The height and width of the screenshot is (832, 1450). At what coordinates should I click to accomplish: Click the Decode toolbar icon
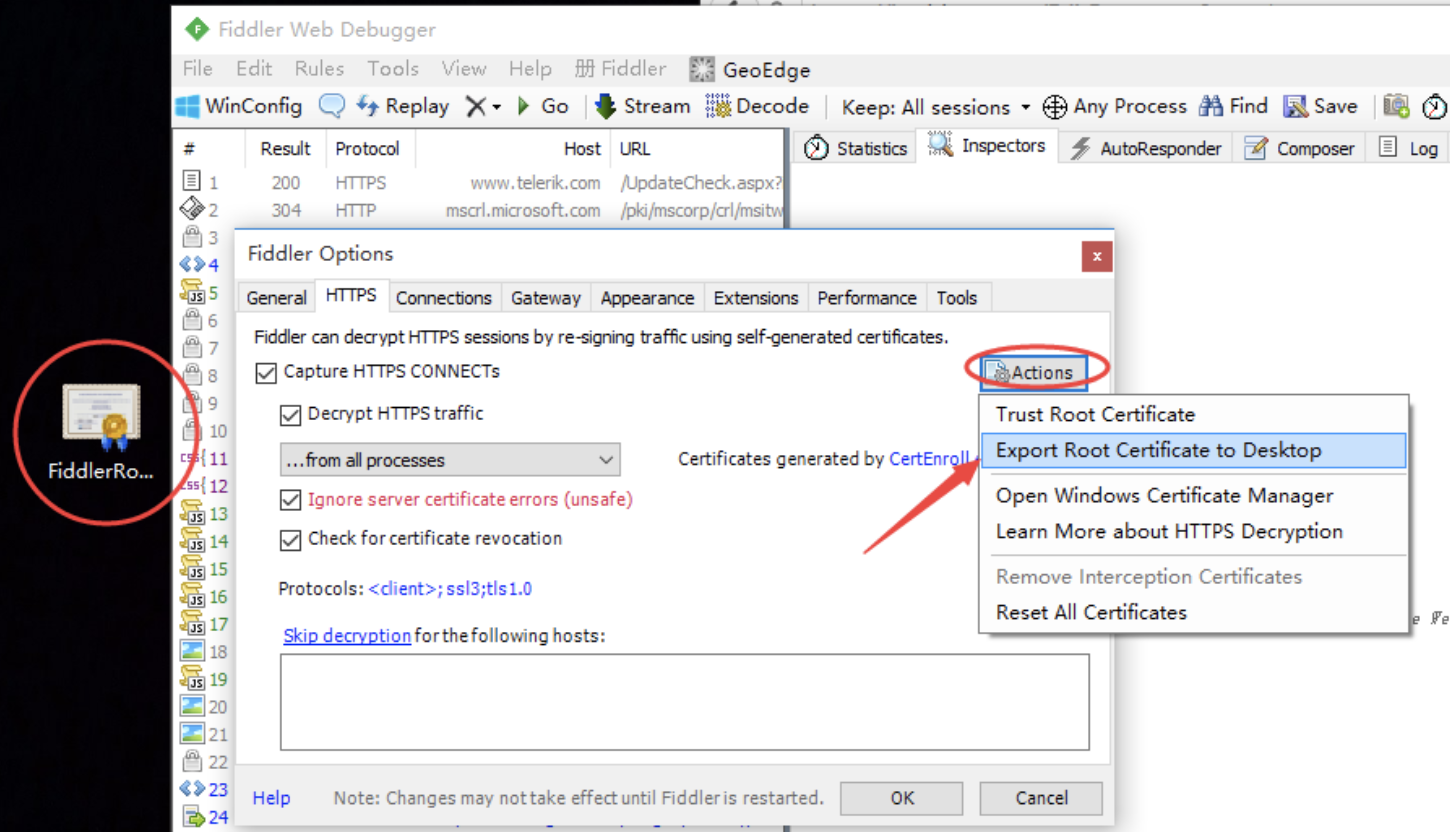(718, 106)
